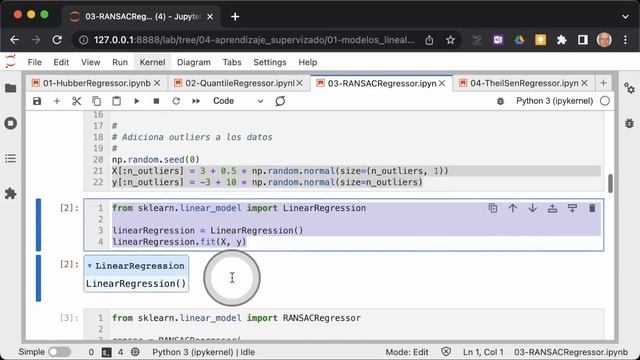Open a new launcher tab with the plus button
This screenshot has width=640, height=360.
pos(604,83)
